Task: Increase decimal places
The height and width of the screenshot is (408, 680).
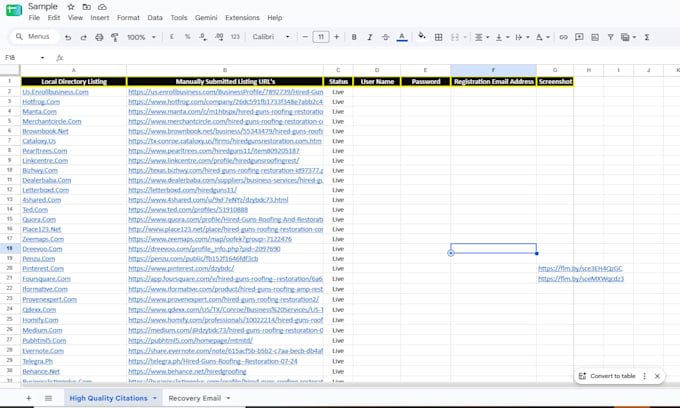Action: [219, 37]
